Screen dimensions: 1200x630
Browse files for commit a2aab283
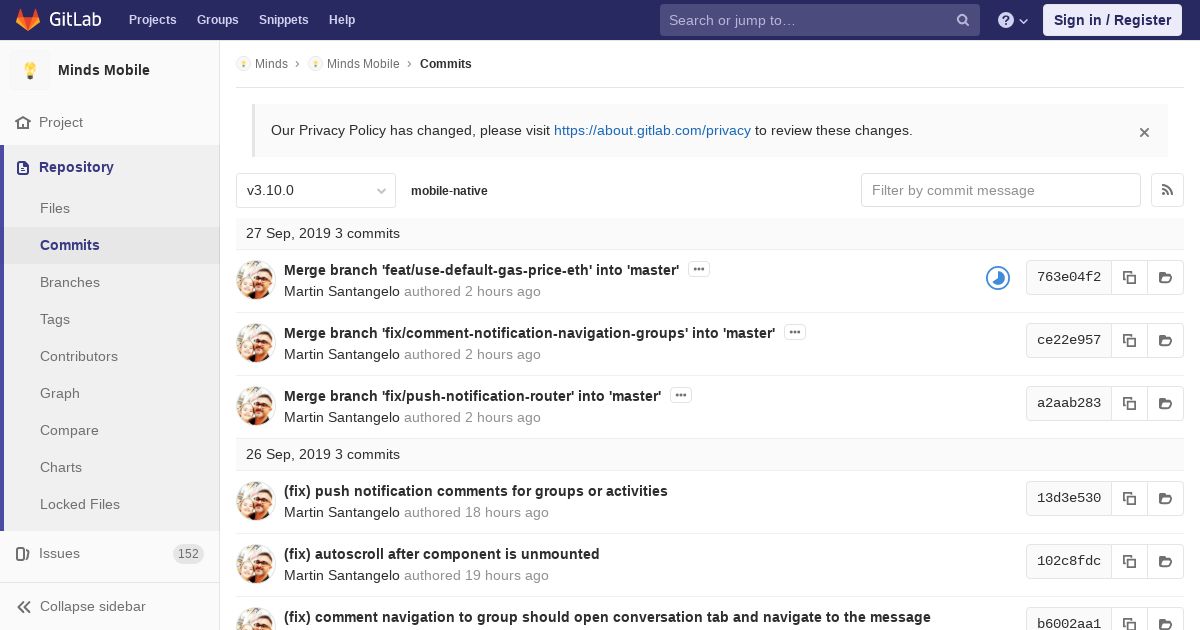click(1165, 403)
